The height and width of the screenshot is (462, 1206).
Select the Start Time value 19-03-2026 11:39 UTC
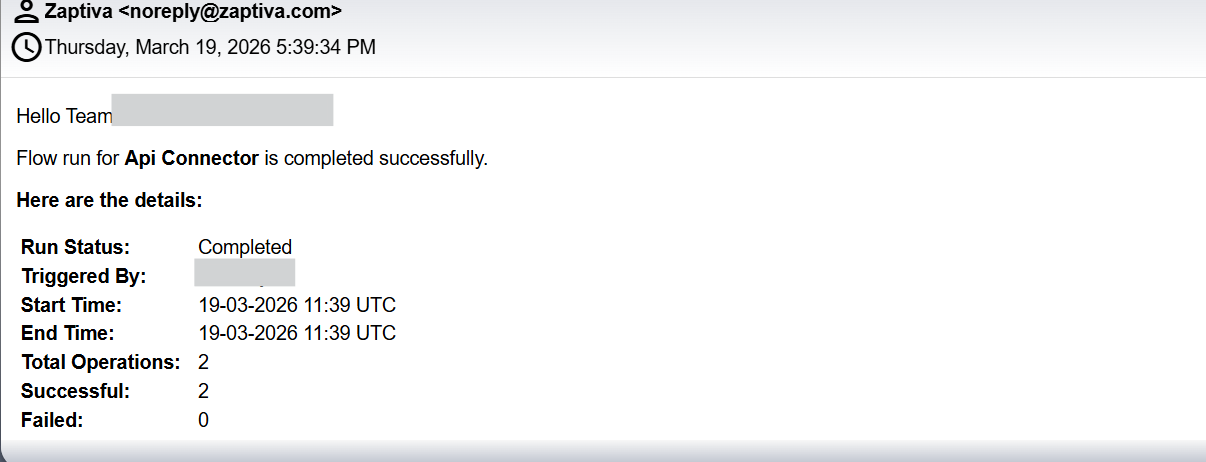297,305
